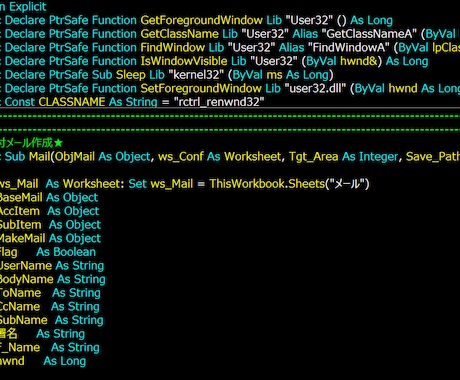Click the CLASSNAME constant name

[x=72, y=102]
